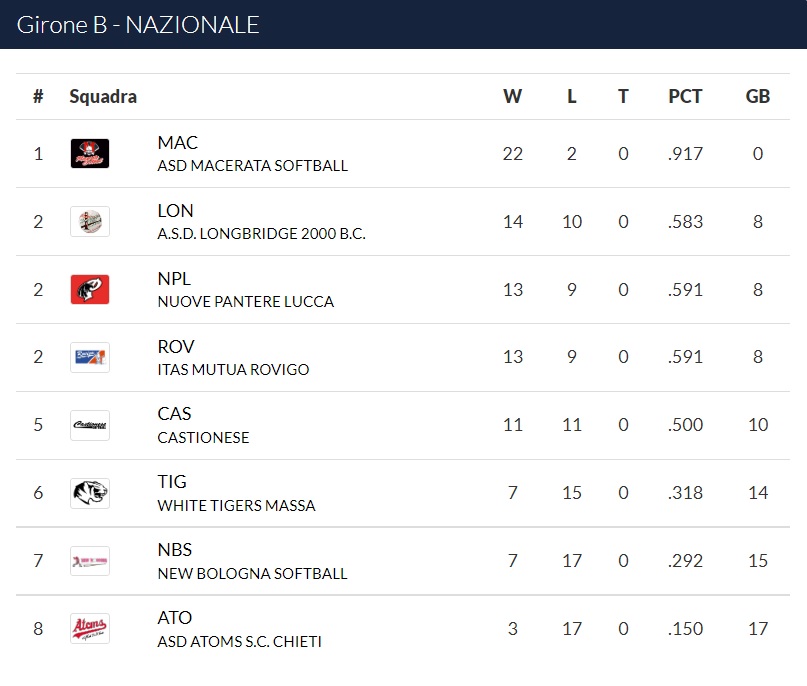Image resolution: width=807 pixels, height=686 pixels.
Task: Click the GB column header
Action: [x=758, y=96]
